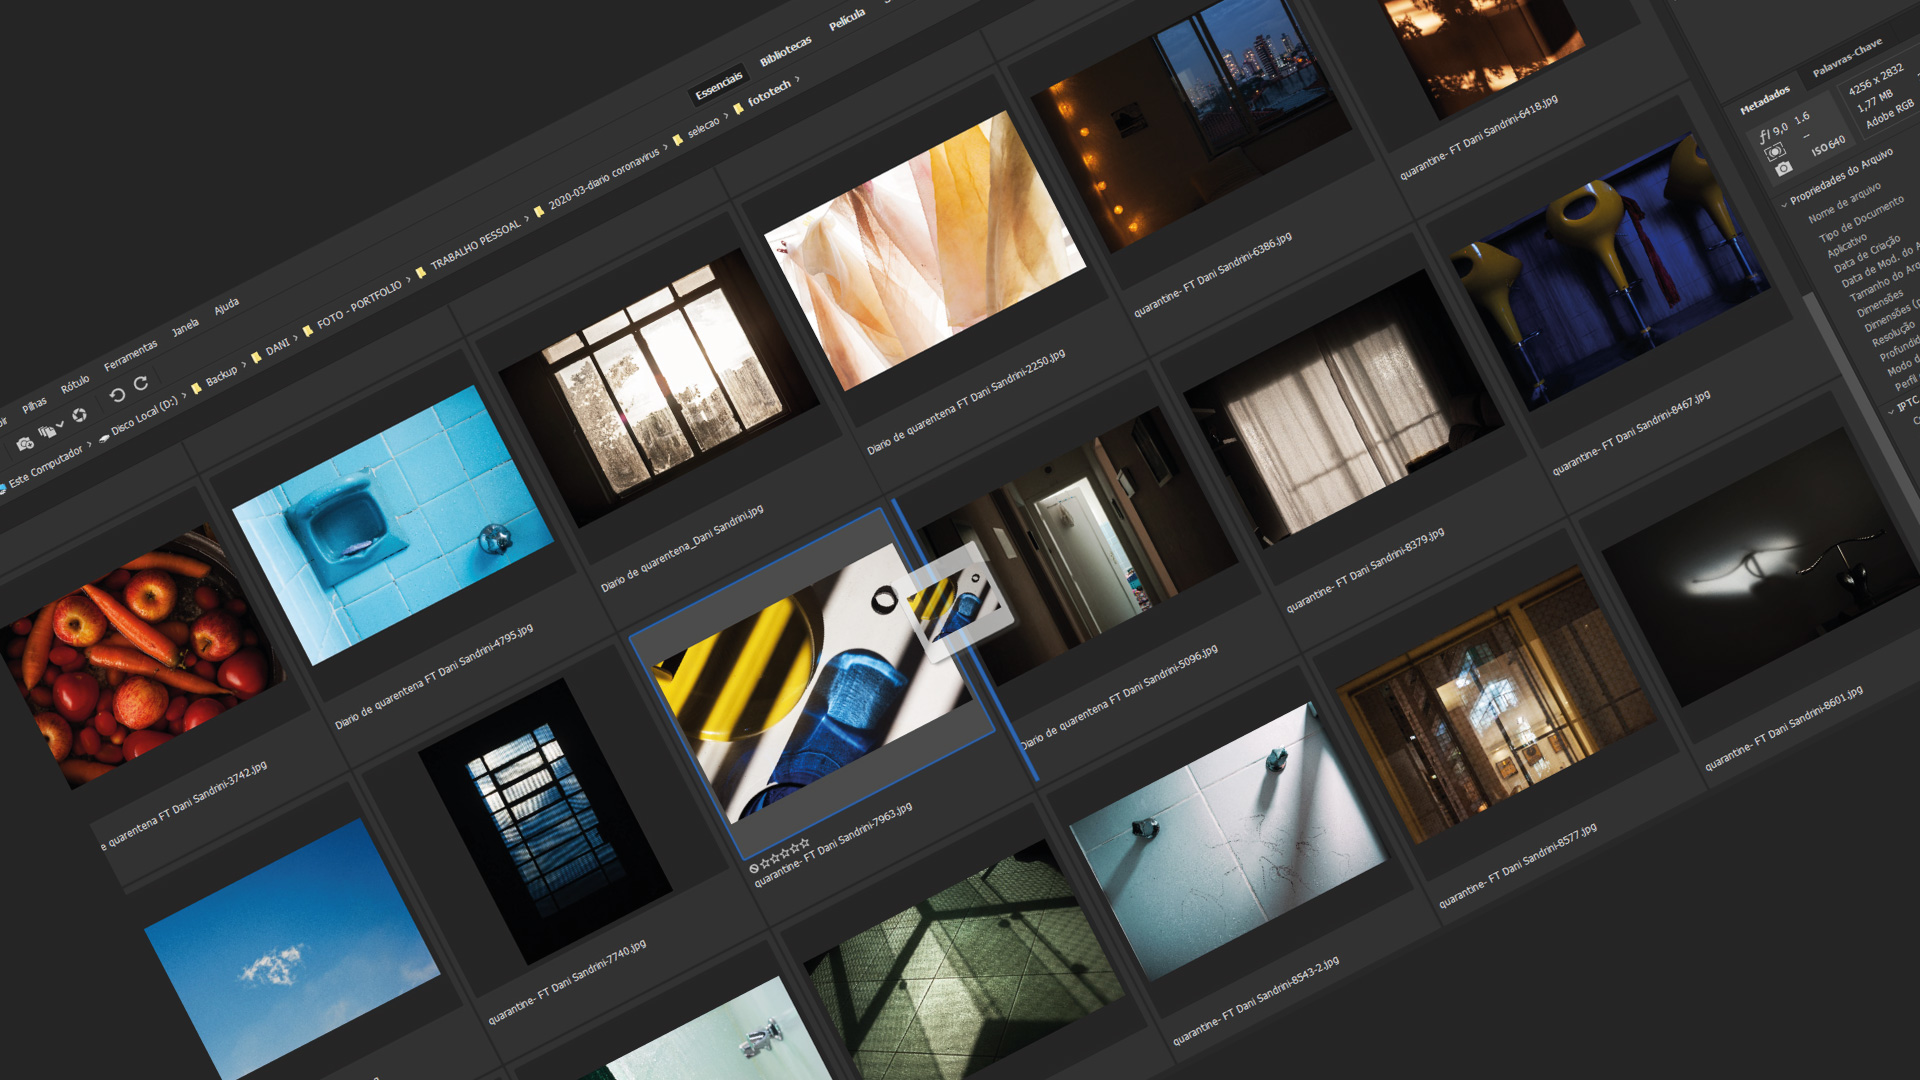
Task: Rotate the image counterclockwise
Action: (x=117, y=396)
